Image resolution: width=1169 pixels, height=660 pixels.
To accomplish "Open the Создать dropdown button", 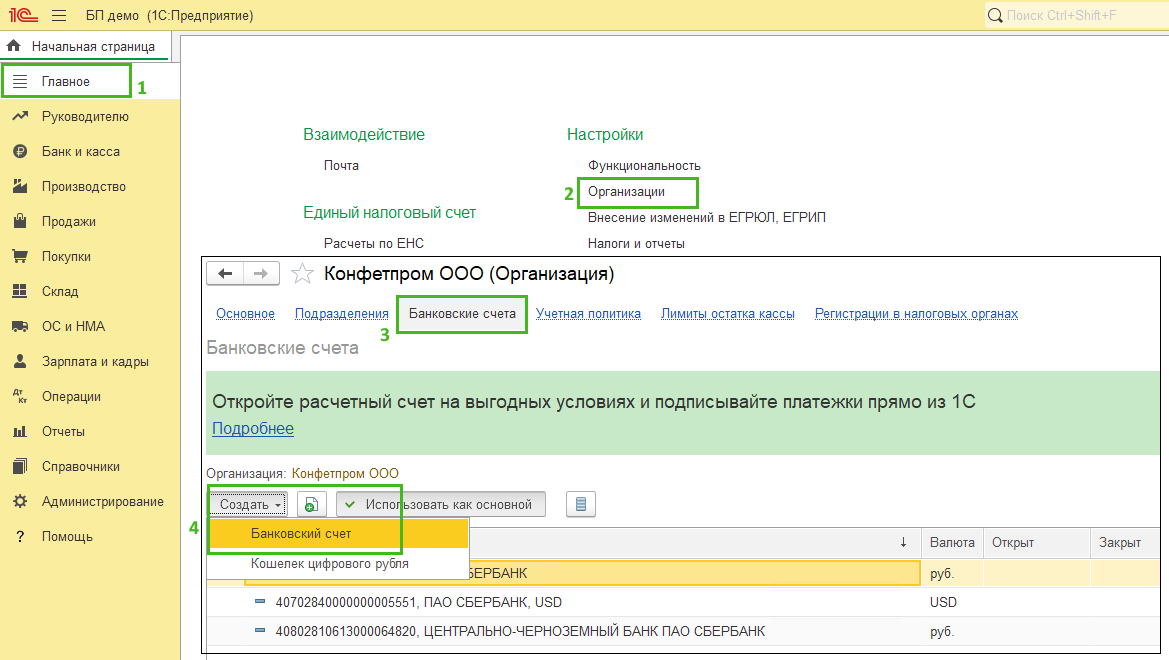I will (248, 504).
